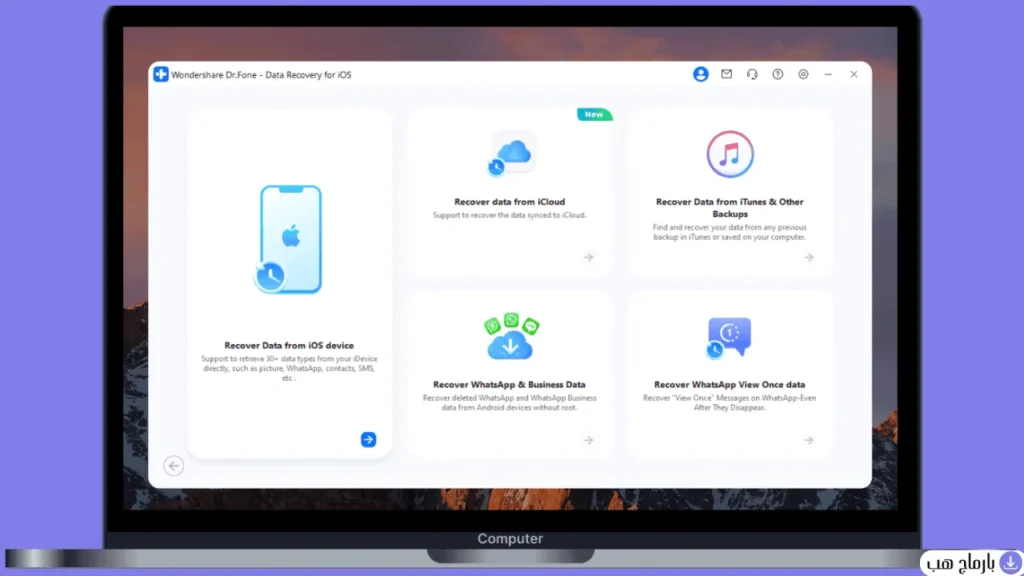1024x576 pixels.
Task: Click the arrow on iCloud recovery card
Action: pos(589,257)
